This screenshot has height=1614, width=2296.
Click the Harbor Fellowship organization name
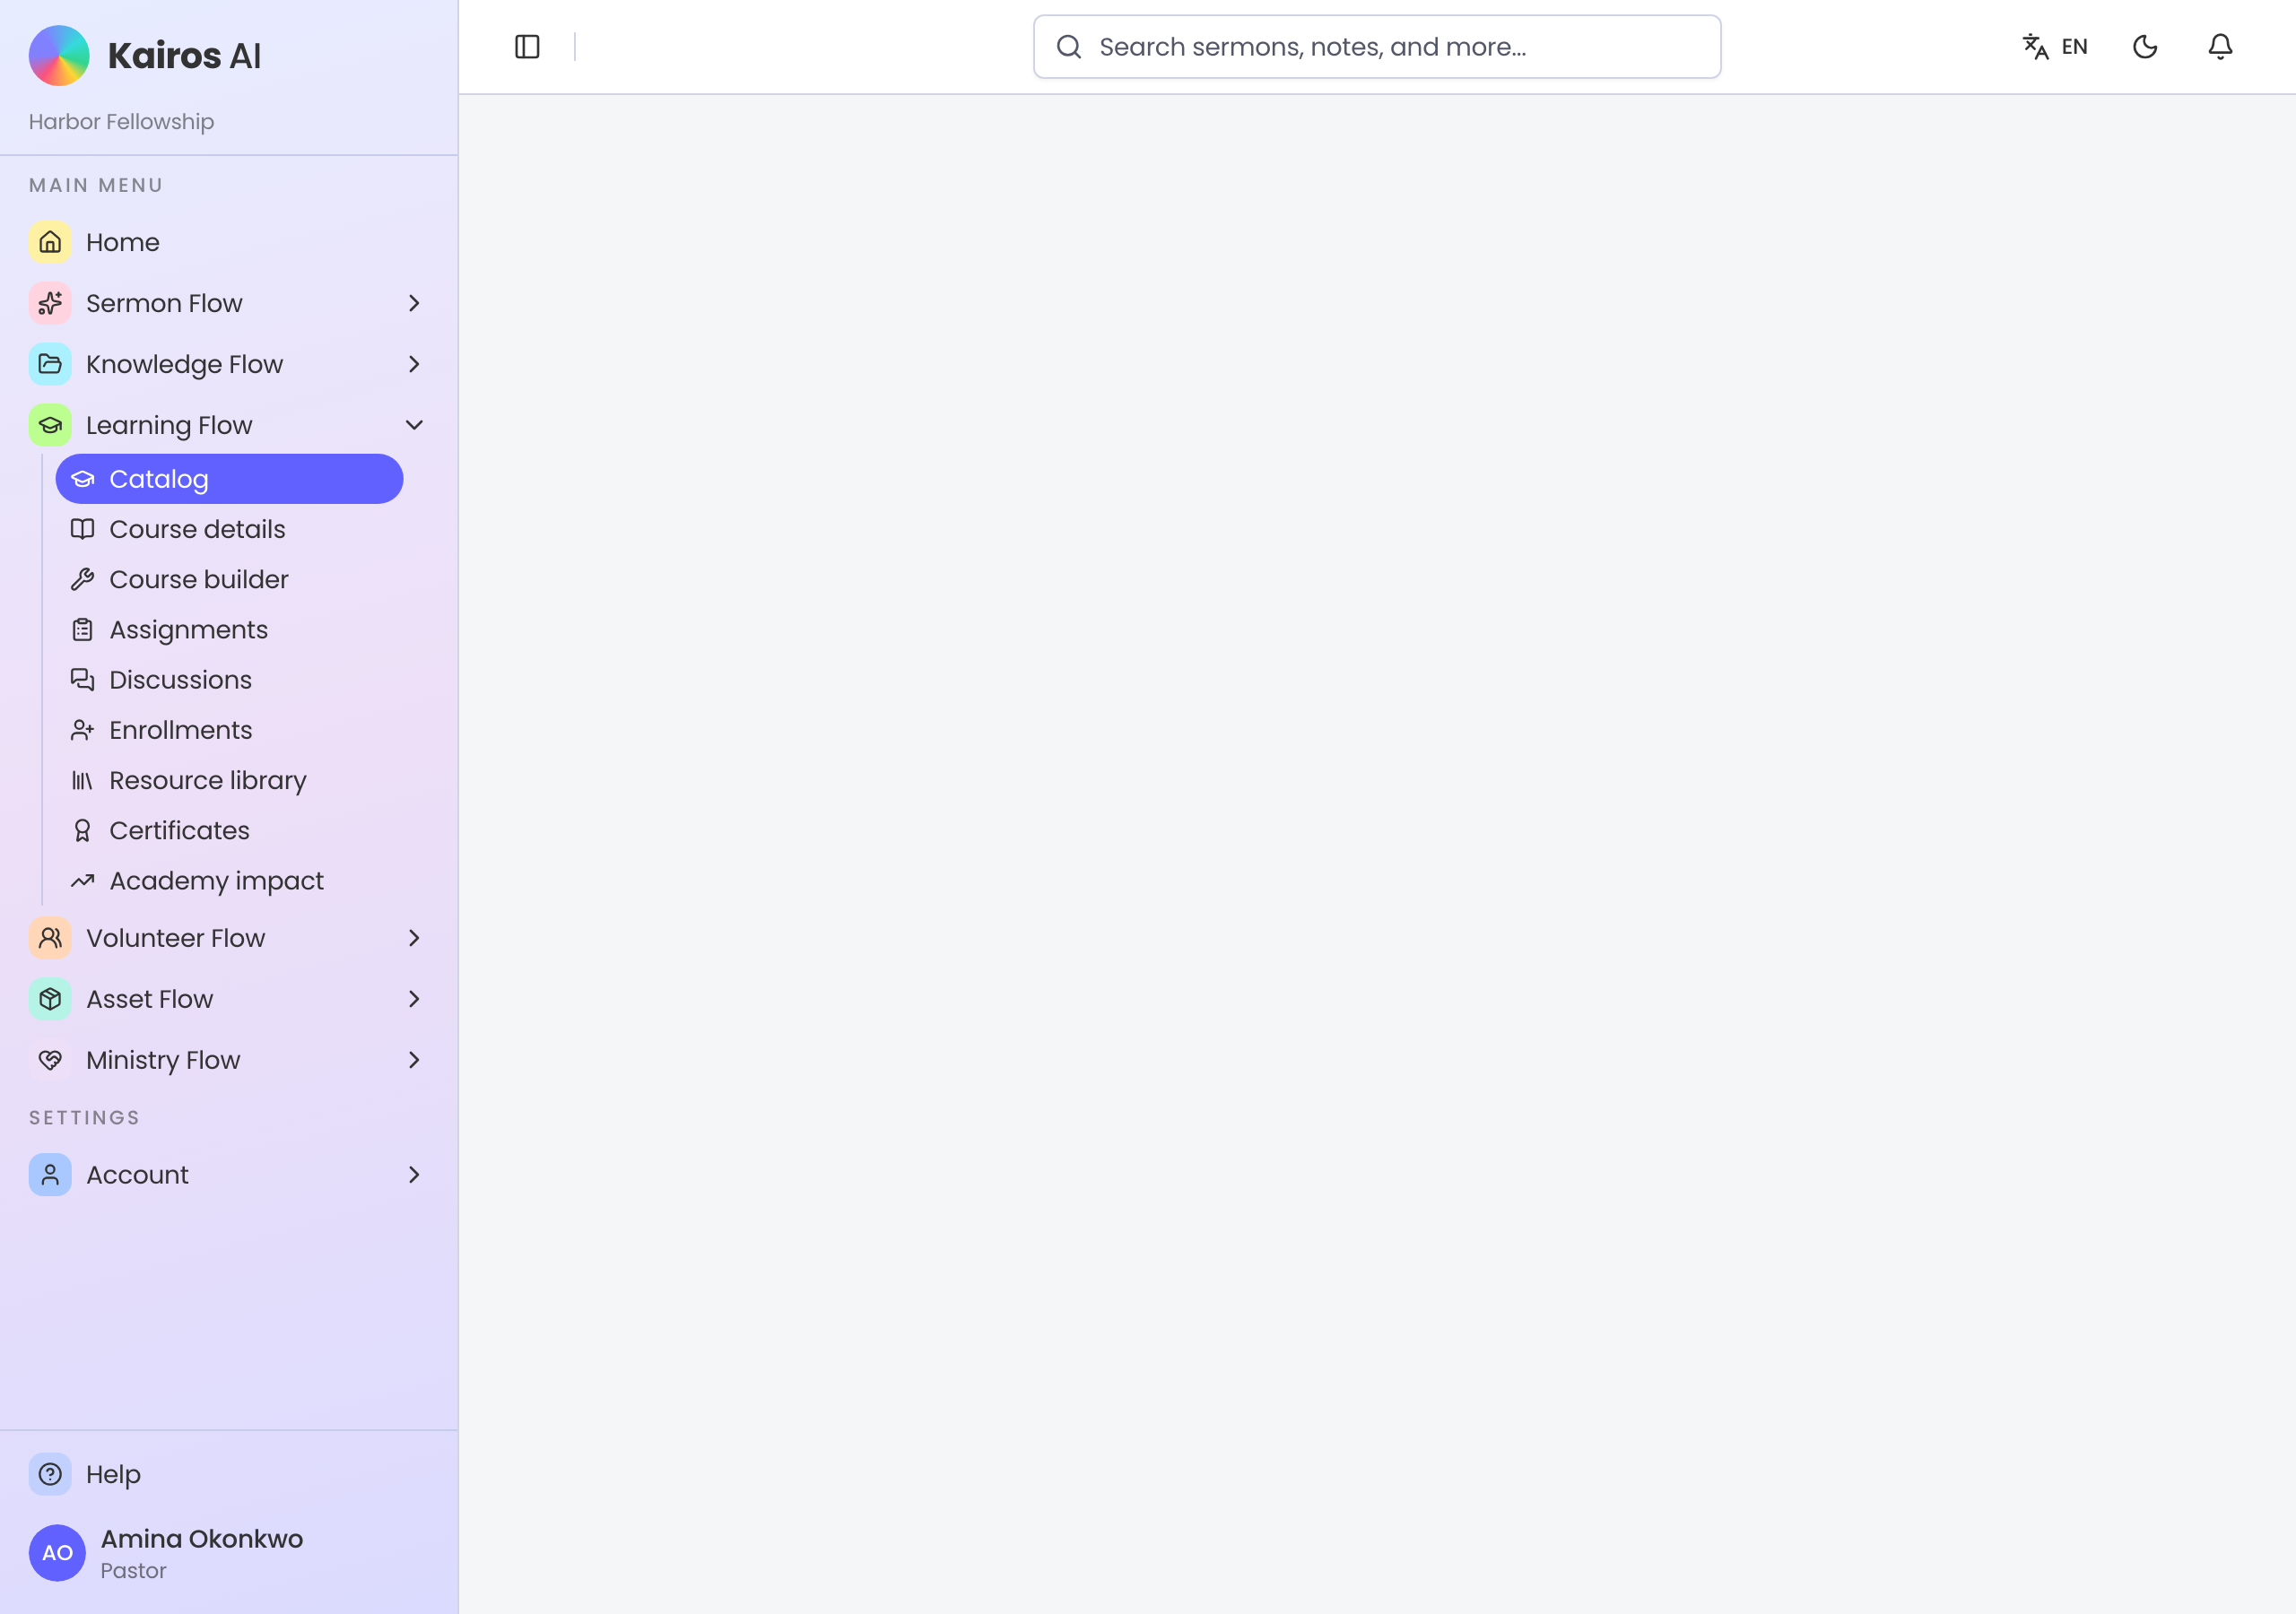tap(121, 122)
